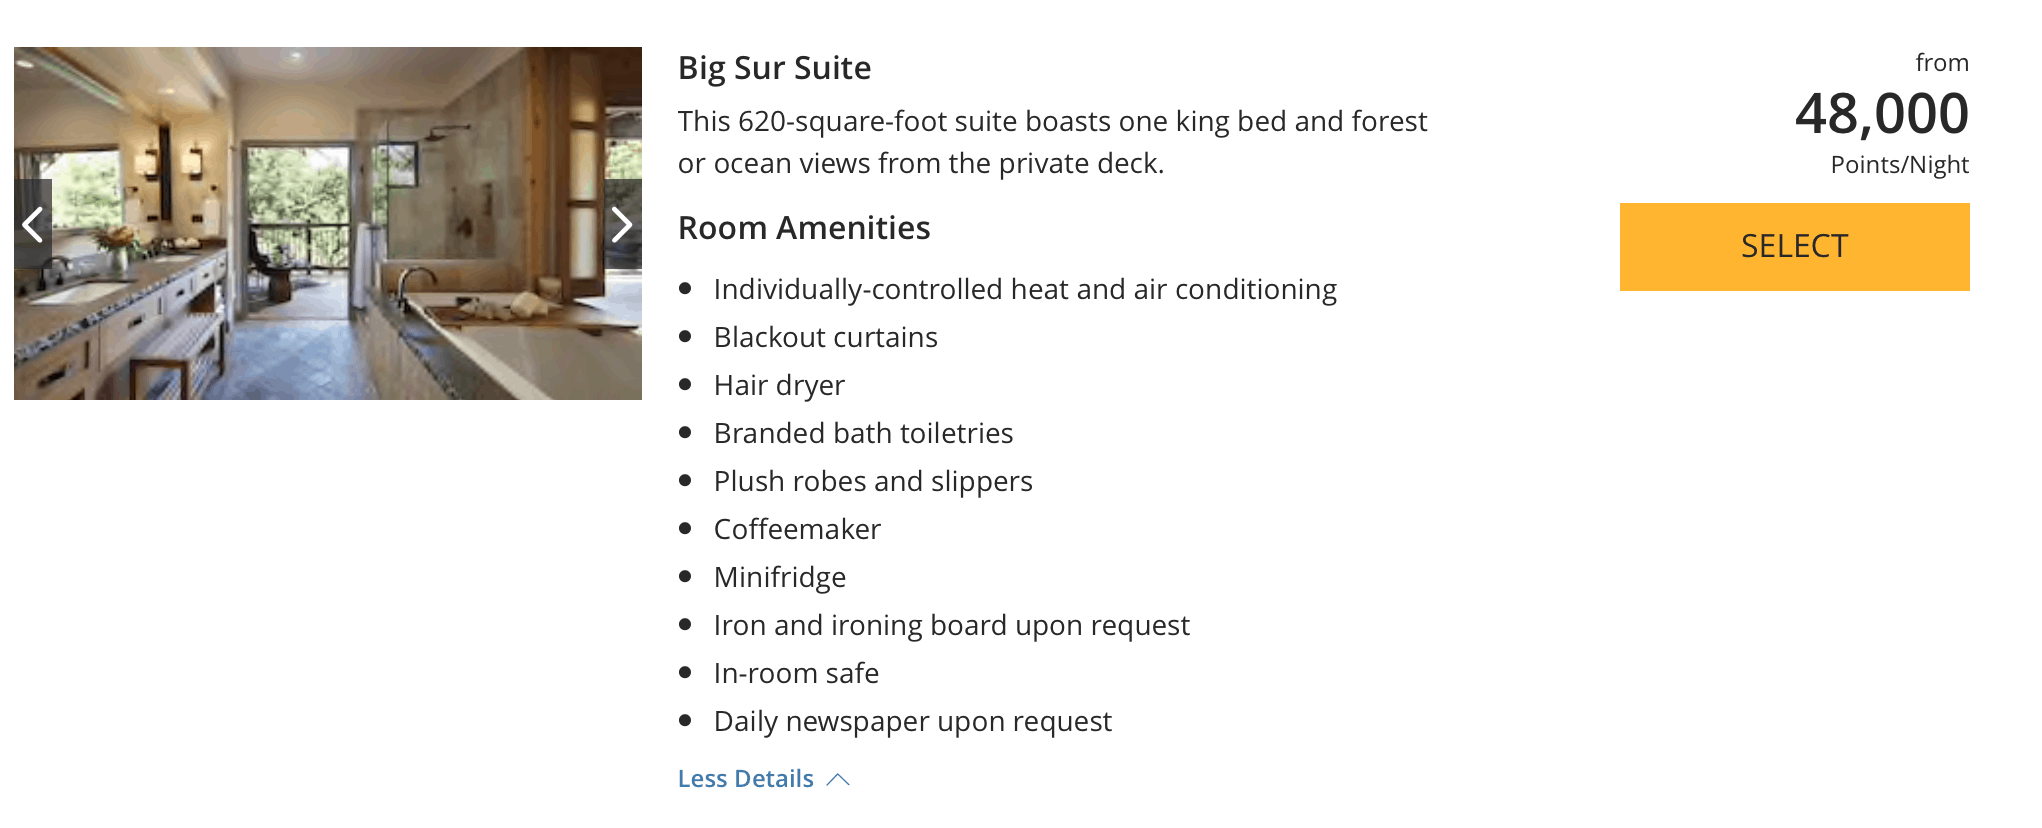Show the previous room photo
This screenshot has width=2042, height=828.
[x=33, y=224]
